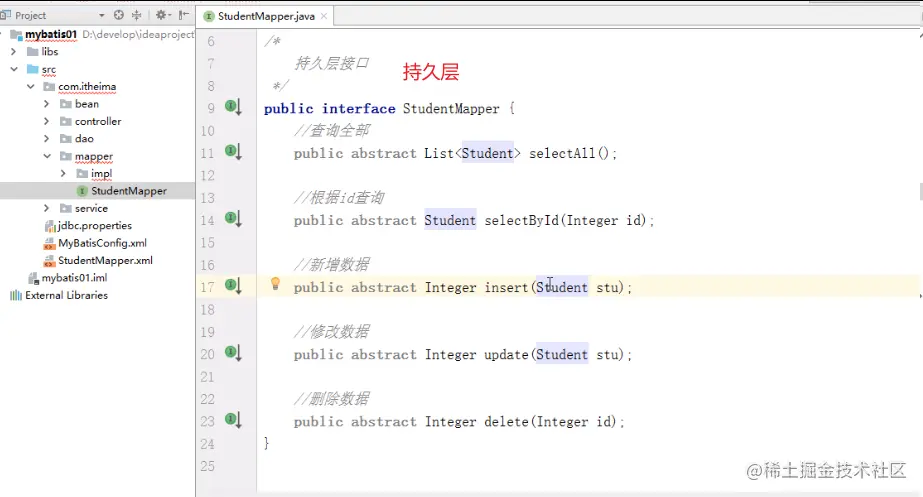
Task: Click the gutter icon next to insert line 17
Action: coord(233,286)
